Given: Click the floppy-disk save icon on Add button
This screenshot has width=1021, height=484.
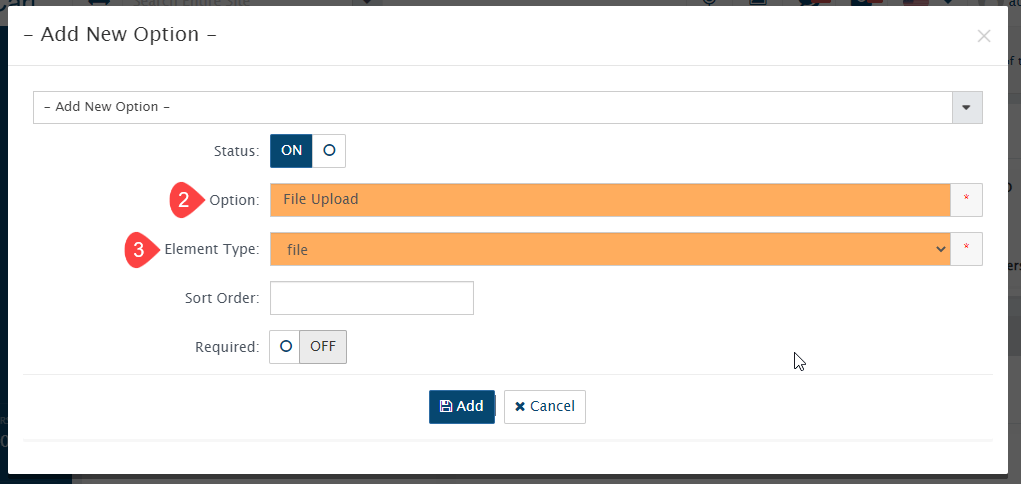Looking at the screenshot, I should click(x=446, y=406).
